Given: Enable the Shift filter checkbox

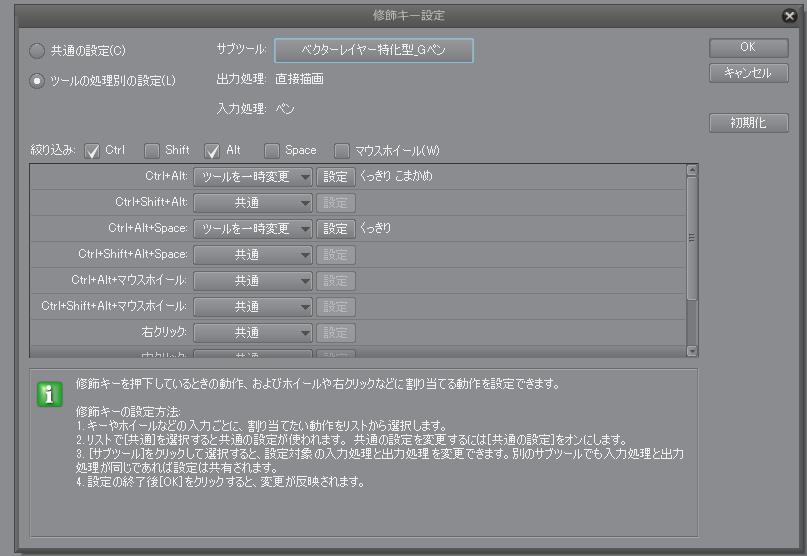Looking at the screenshot, I should pyautogui.click(x=152, y=151).
